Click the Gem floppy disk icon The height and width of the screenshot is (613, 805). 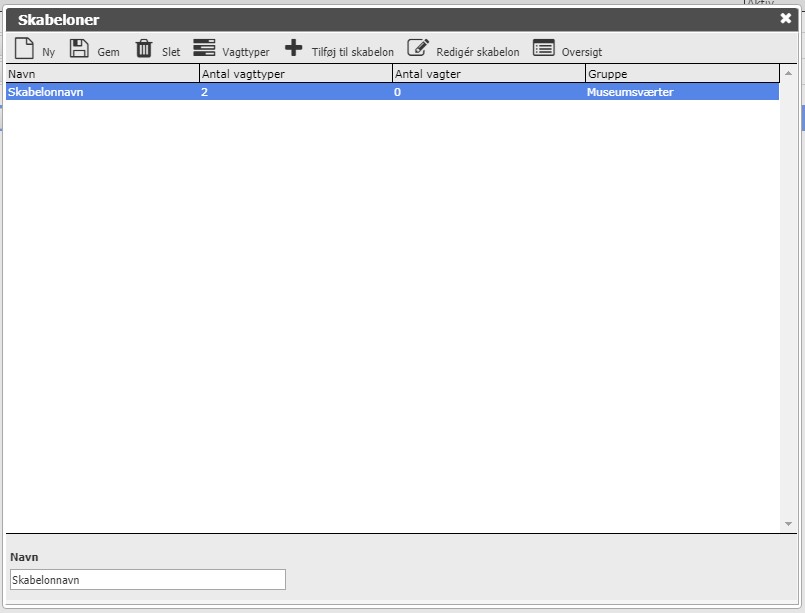[x=79, y=48]
